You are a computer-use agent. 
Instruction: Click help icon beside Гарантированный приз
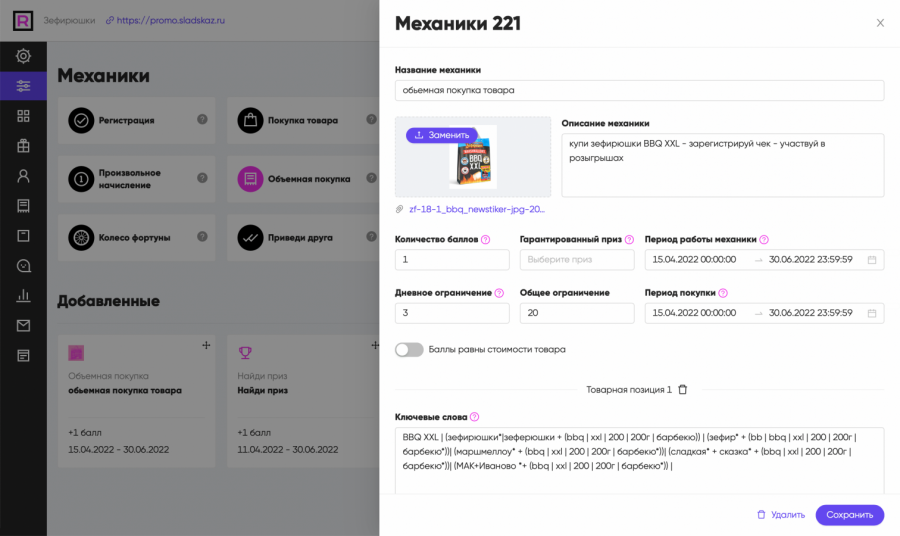click(x=630, y=240)
